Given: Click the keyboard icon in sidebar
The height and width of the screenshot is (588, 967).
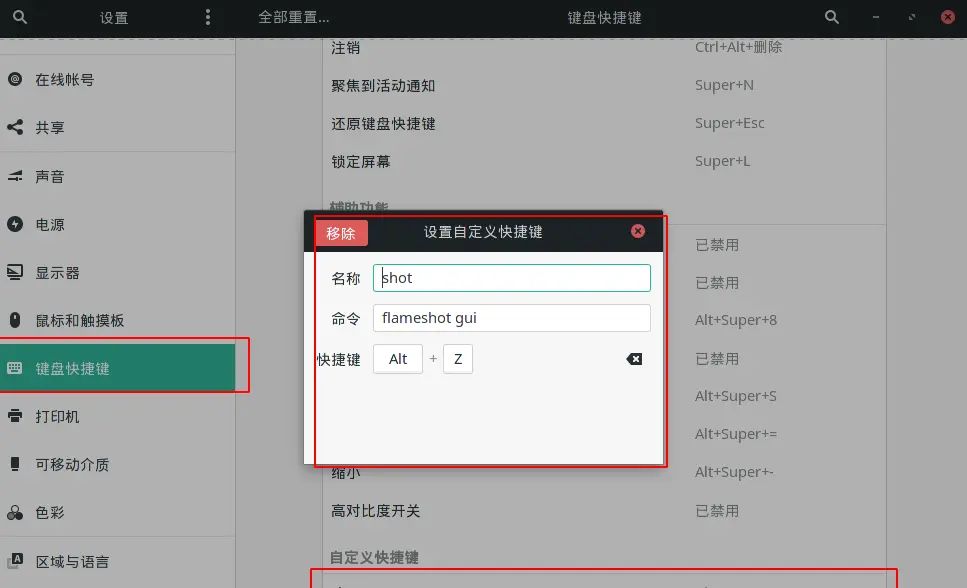Looking at the screenshot, I should pyautogui.click(x=15, y=368).
